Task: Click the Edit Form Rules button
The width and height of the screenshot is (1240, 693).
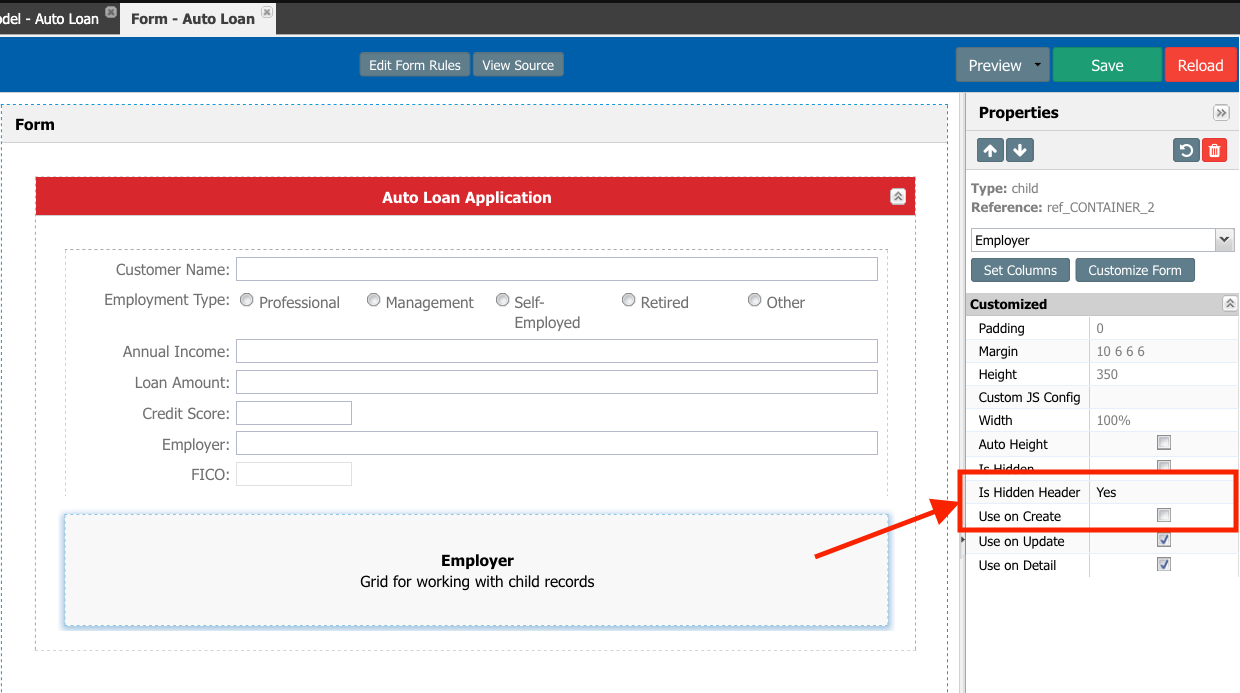Action: pos(414,65)
